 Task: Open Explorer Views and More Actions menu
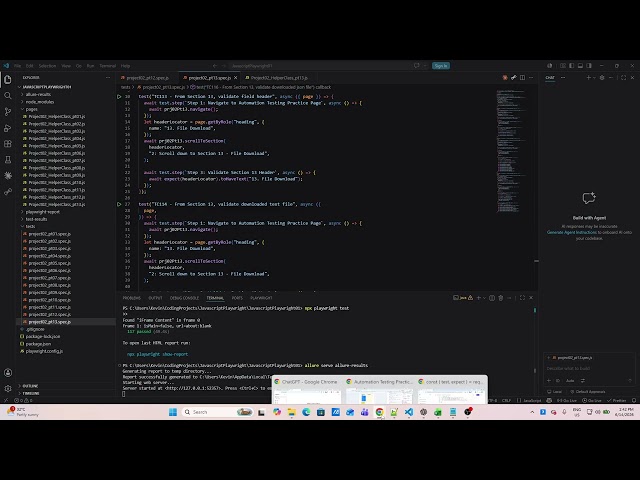(x=108, y=78)
